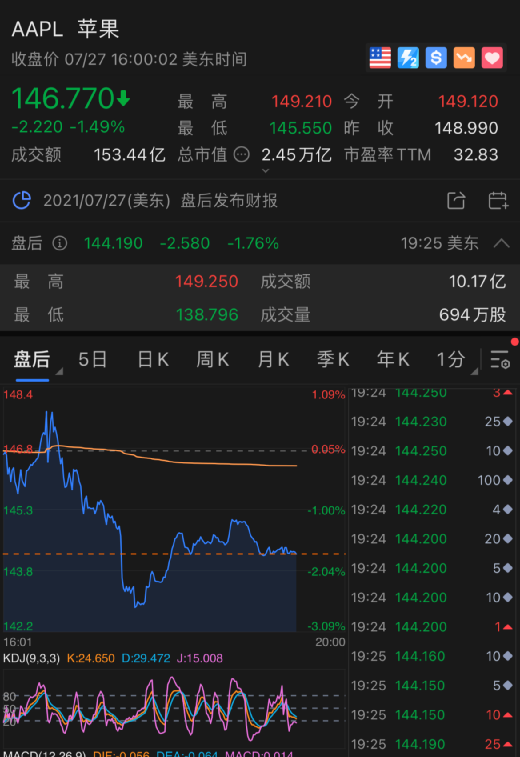Tap the pink heart favorite icon
520x757 pixels.
click(x=492, y=58)
